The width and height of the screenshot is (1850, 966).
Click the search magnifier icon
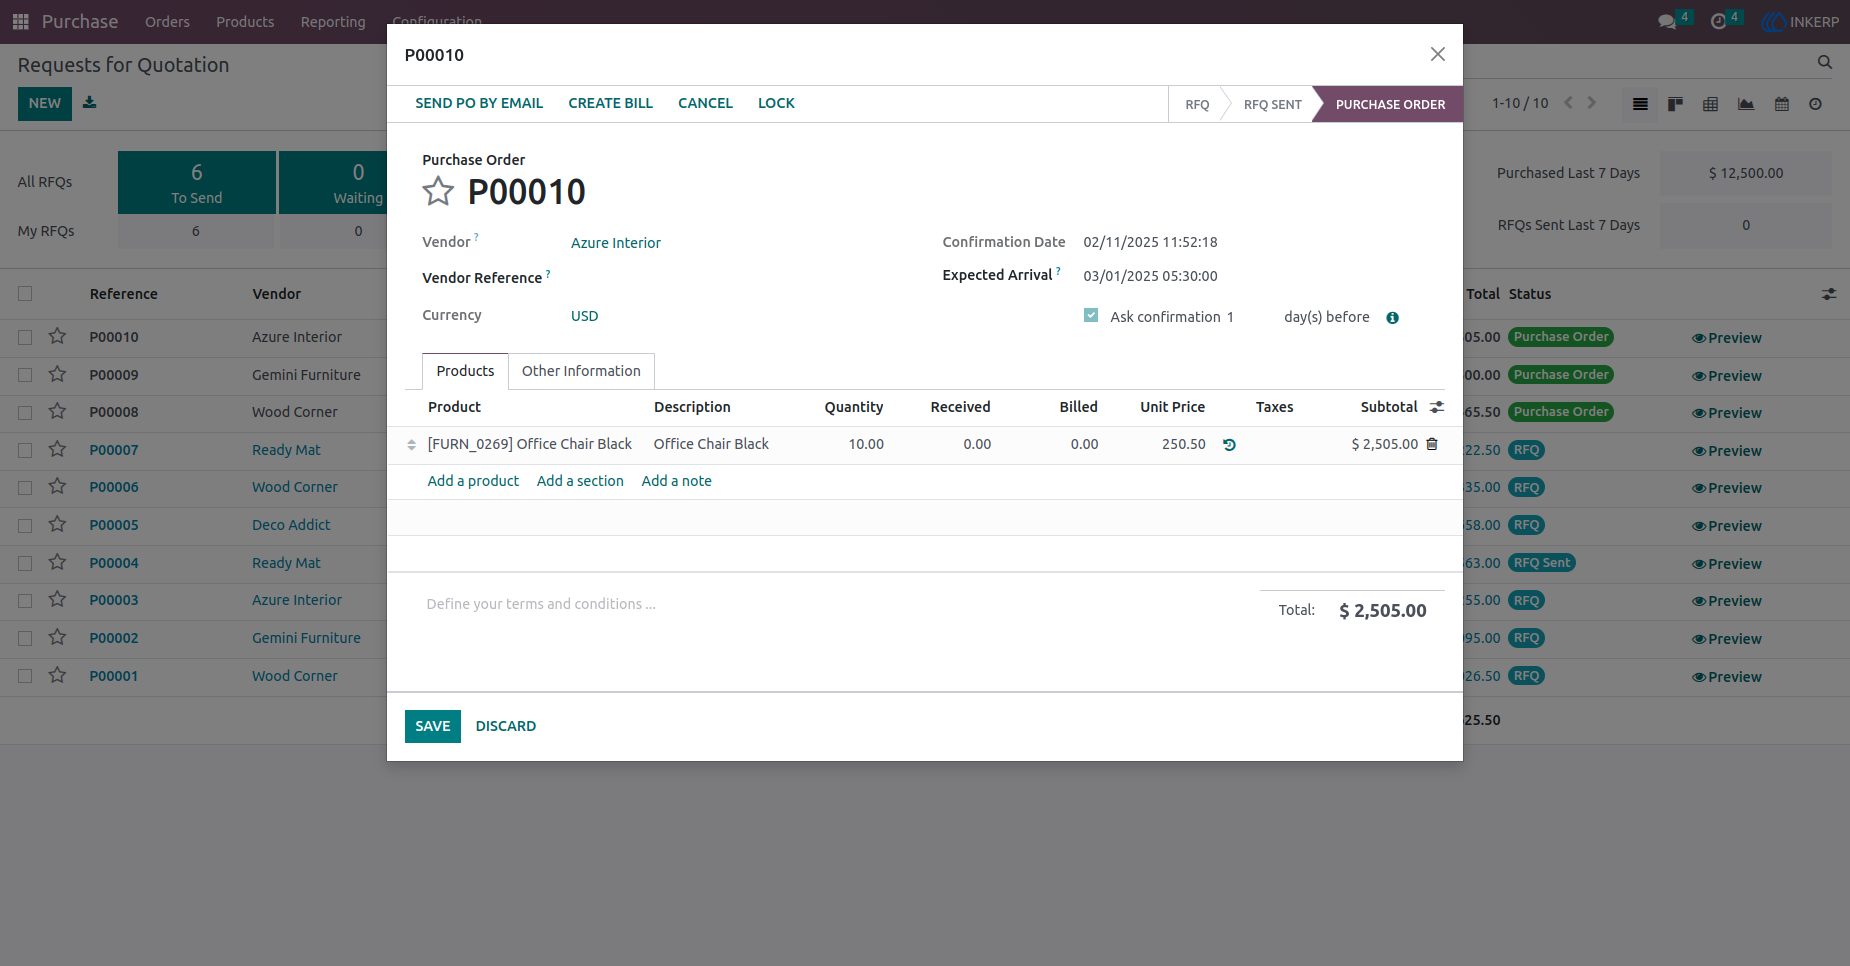(1825, 62)
